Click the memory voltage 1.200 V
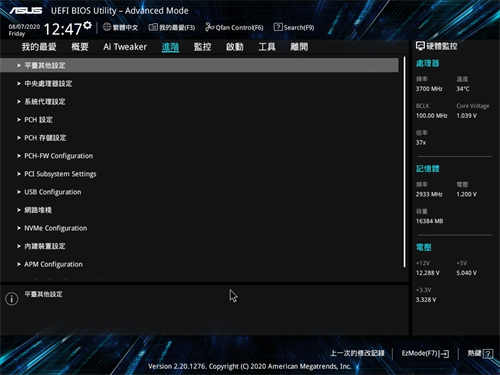Viewport: 500px width, 375px height. [x=467, y=194]
